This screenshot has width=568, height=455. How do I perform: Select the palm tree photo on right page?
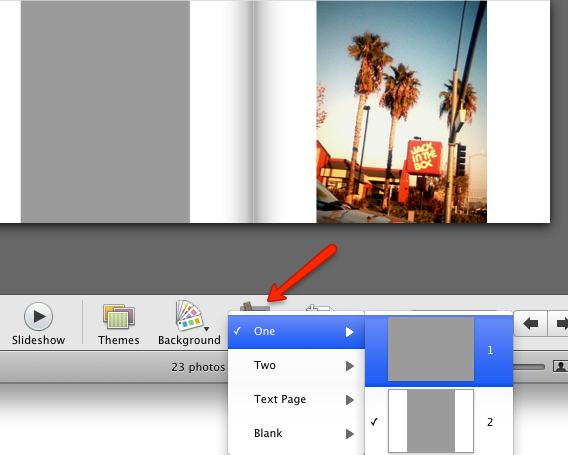coord(401,112)
